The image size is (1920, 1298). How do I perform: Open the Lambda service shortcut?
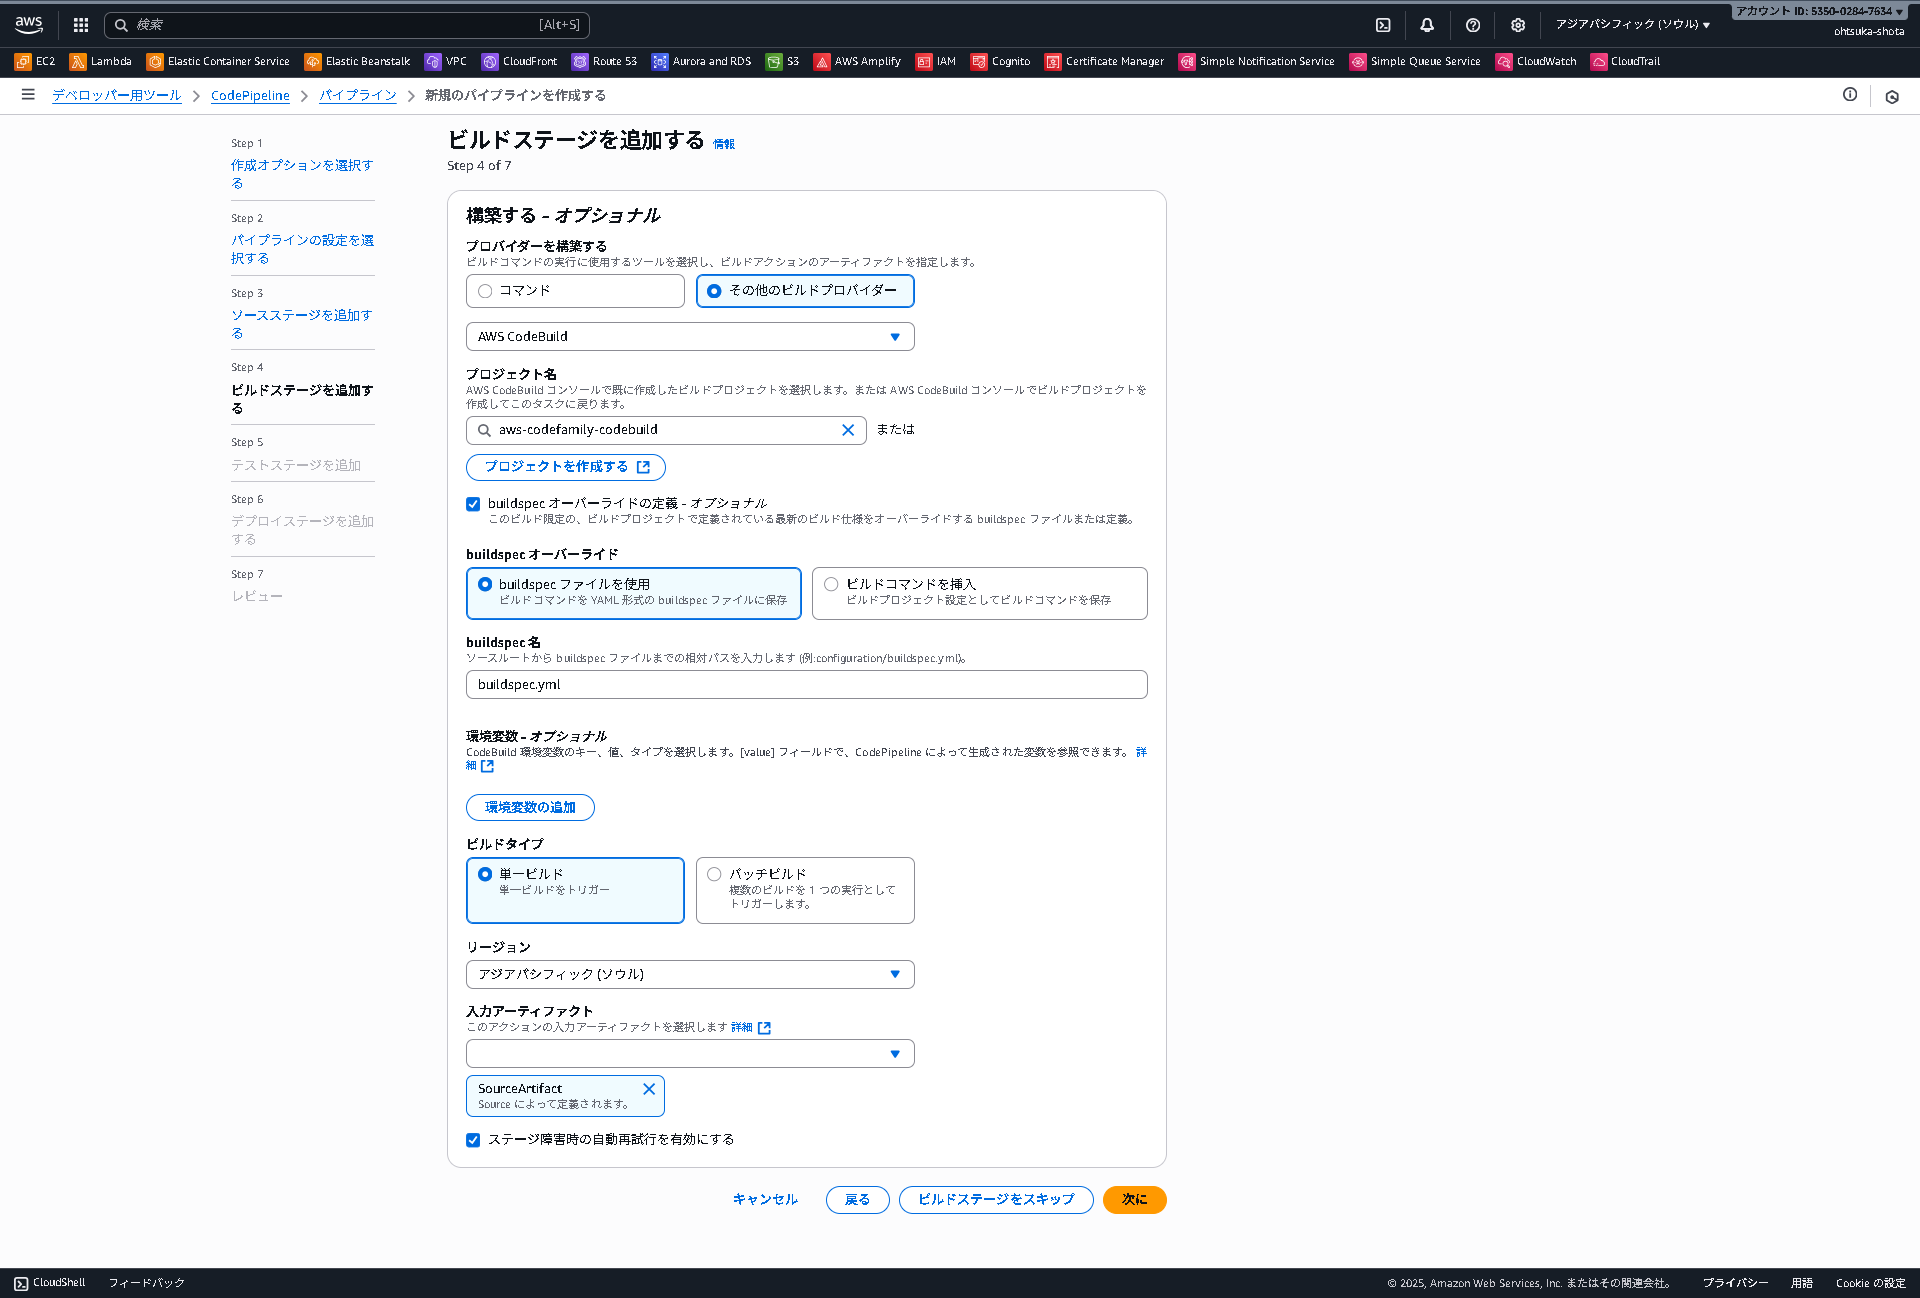[x=100, y=61]
